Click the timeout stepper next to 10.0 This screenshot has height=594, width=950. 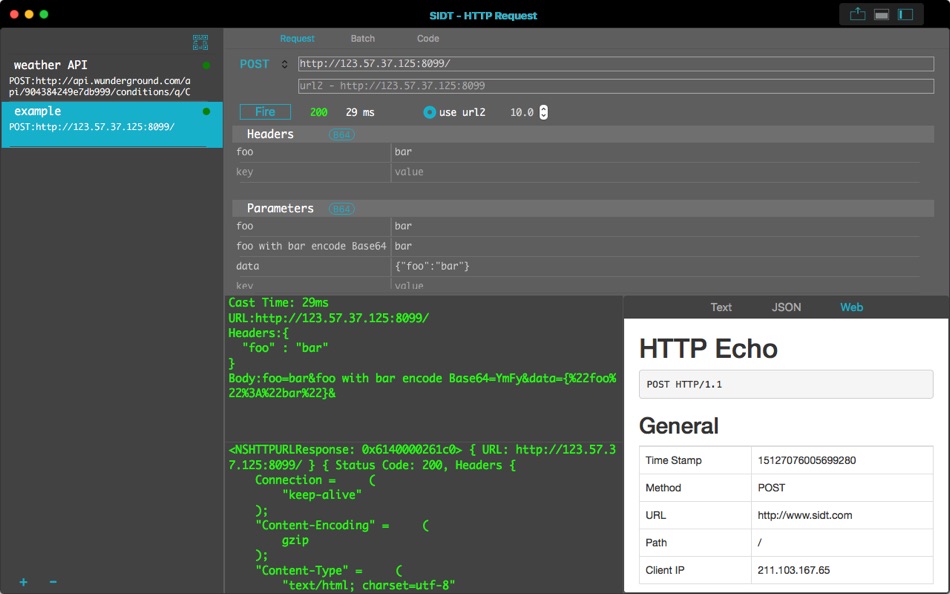(543, 112)
